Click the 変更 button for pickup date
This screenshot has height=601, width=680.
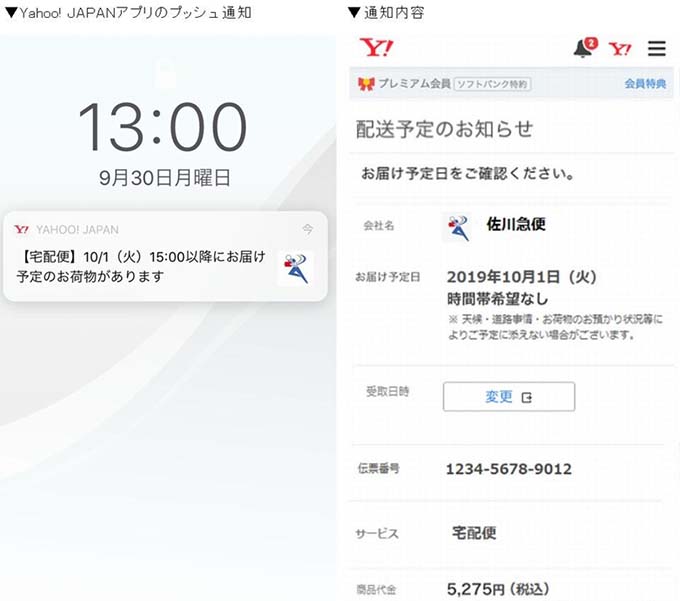click(509, 396)
